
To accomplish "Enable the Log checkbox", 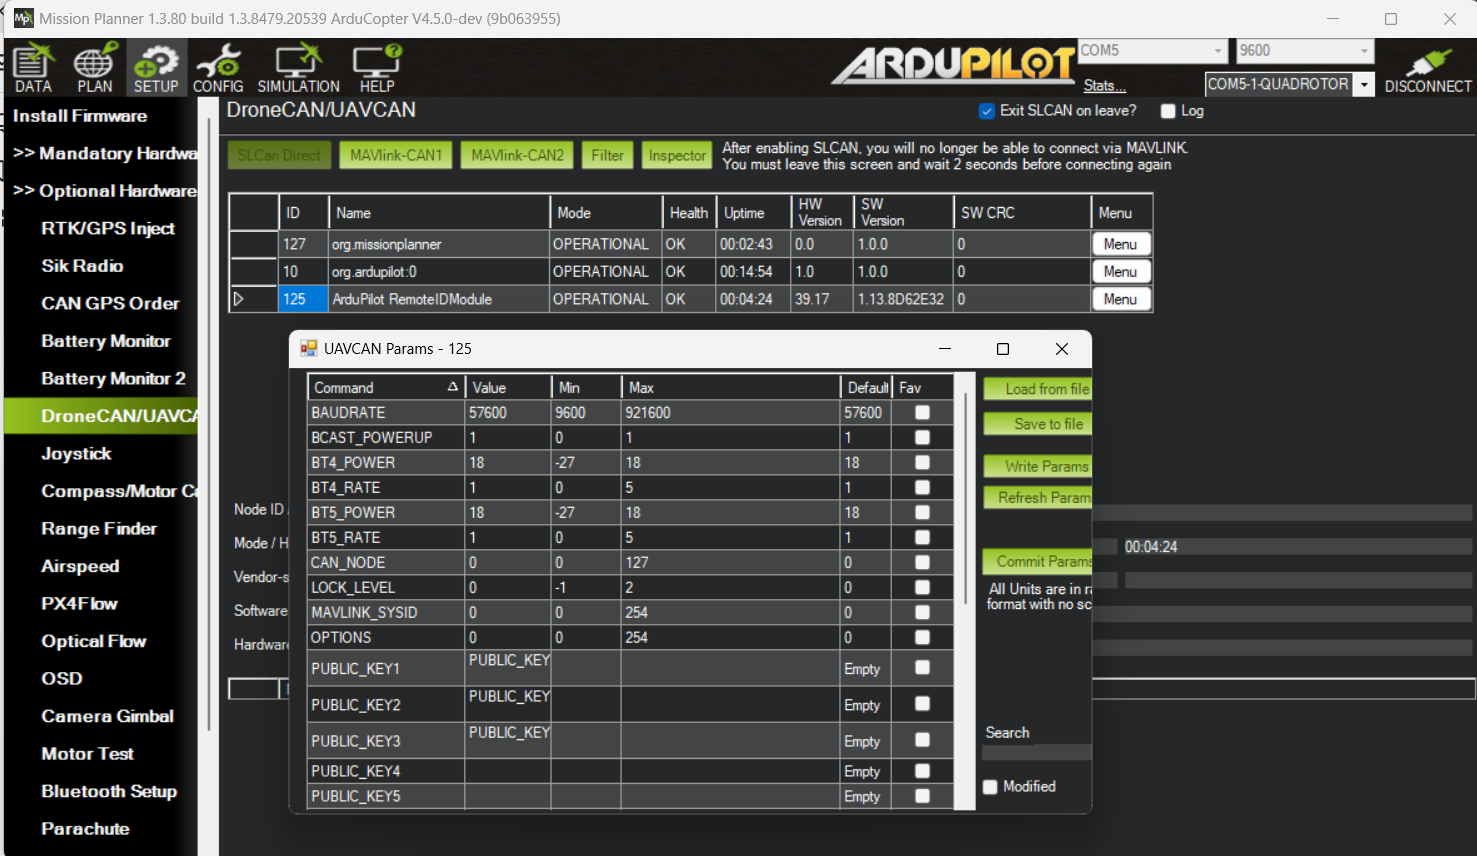I will click(1168, 111).
